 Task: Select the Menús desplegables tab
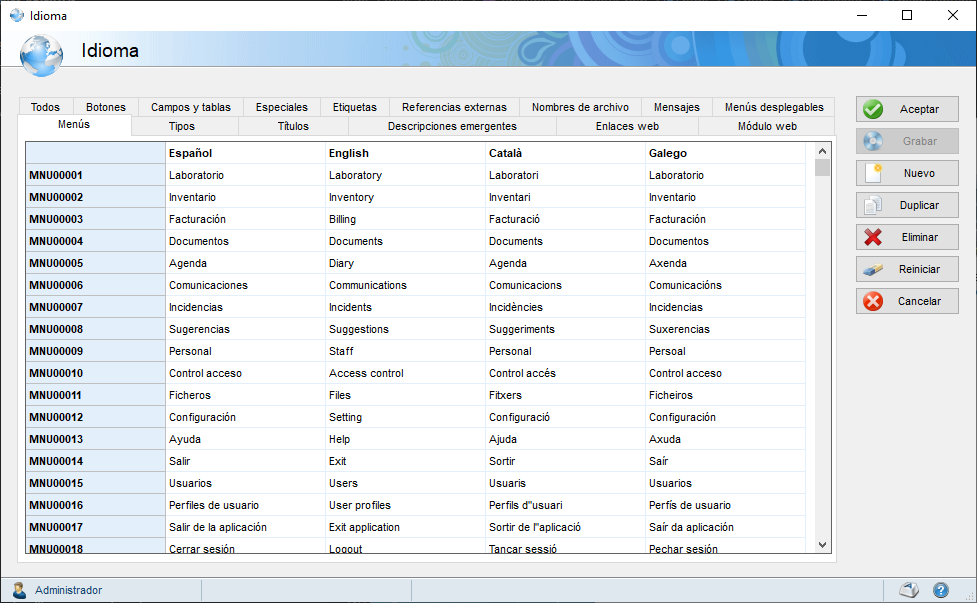coord(774,107)
